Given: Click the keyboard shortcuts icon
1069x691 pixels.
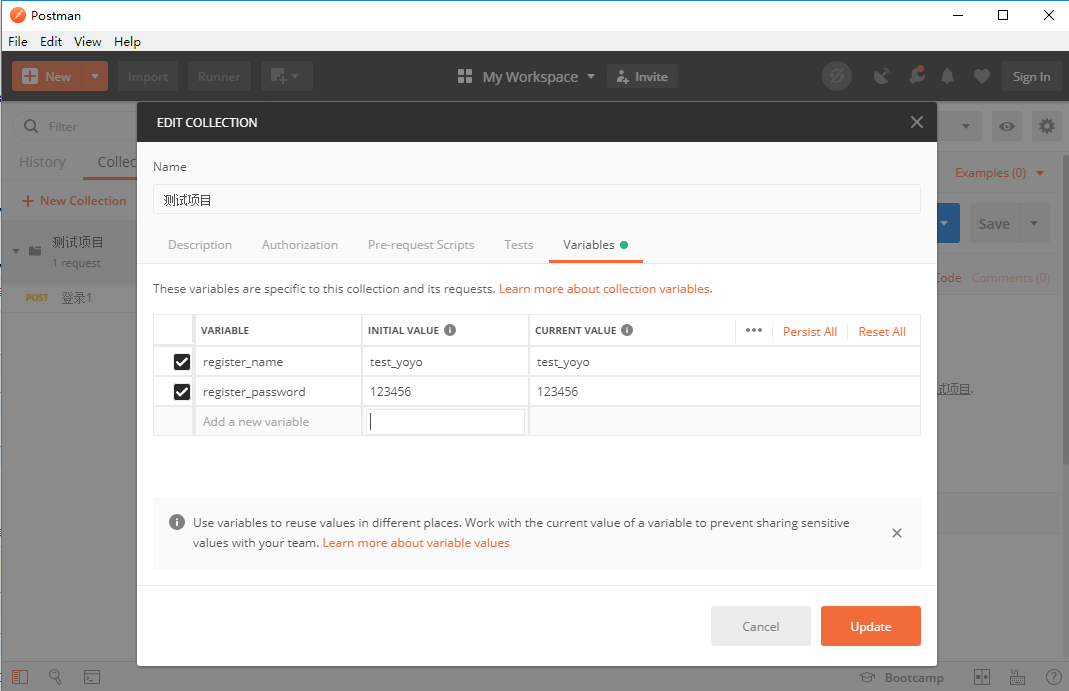Looking at the screenshot, I should [1016, 677].
